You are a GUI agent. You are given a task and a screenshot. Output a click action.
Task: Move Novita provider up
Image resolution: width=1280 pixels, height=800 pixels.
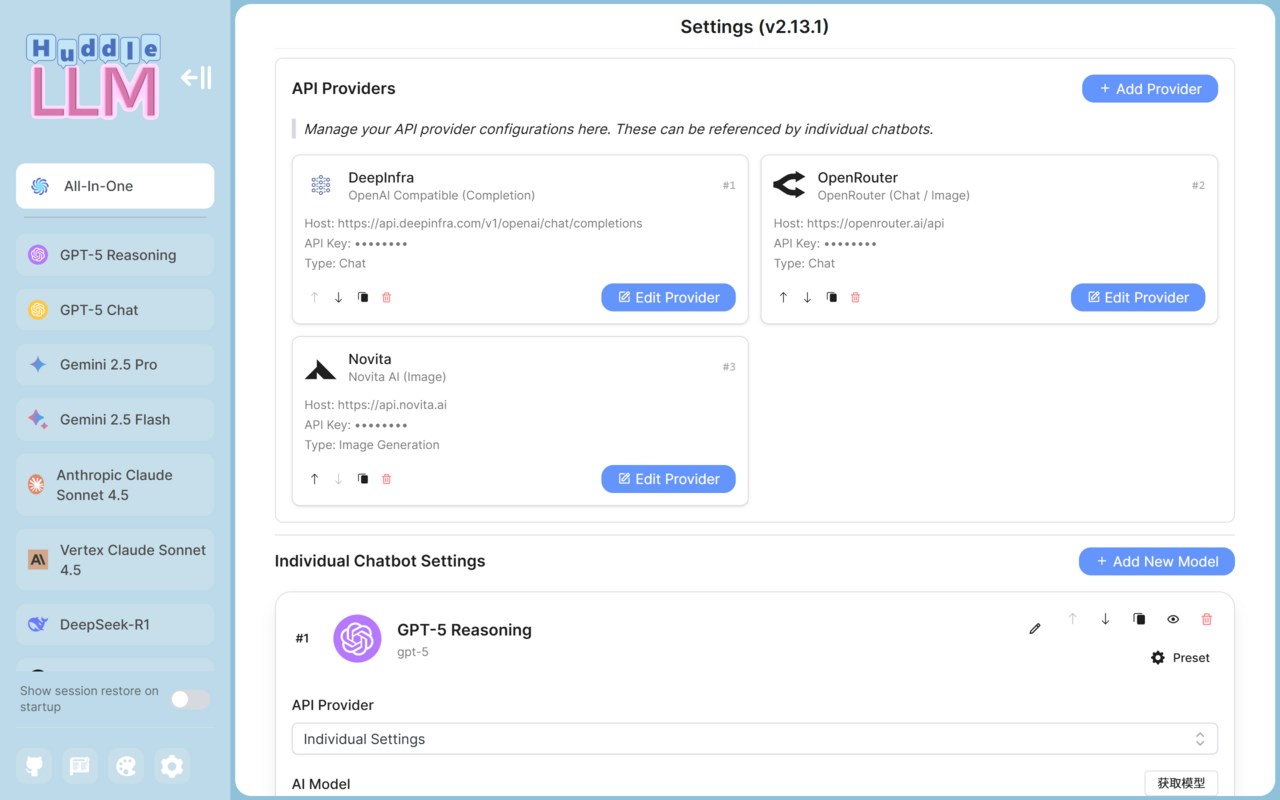[x=314, y=479]
